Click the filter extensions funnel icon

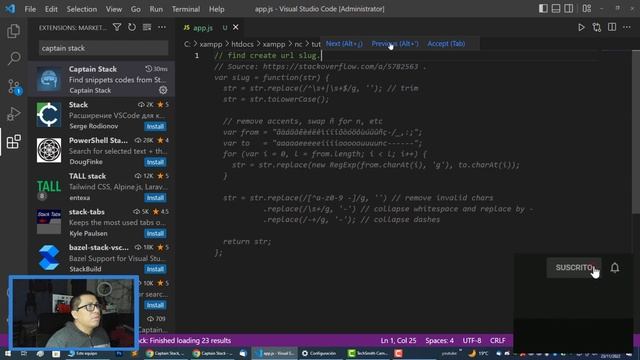pos(117,27)
